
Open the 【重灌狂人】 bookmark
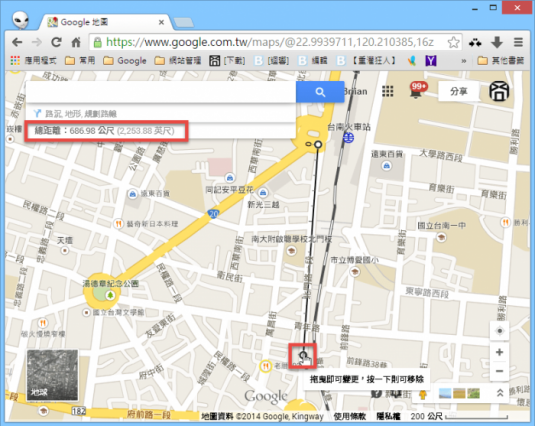[x=367, y=61]
